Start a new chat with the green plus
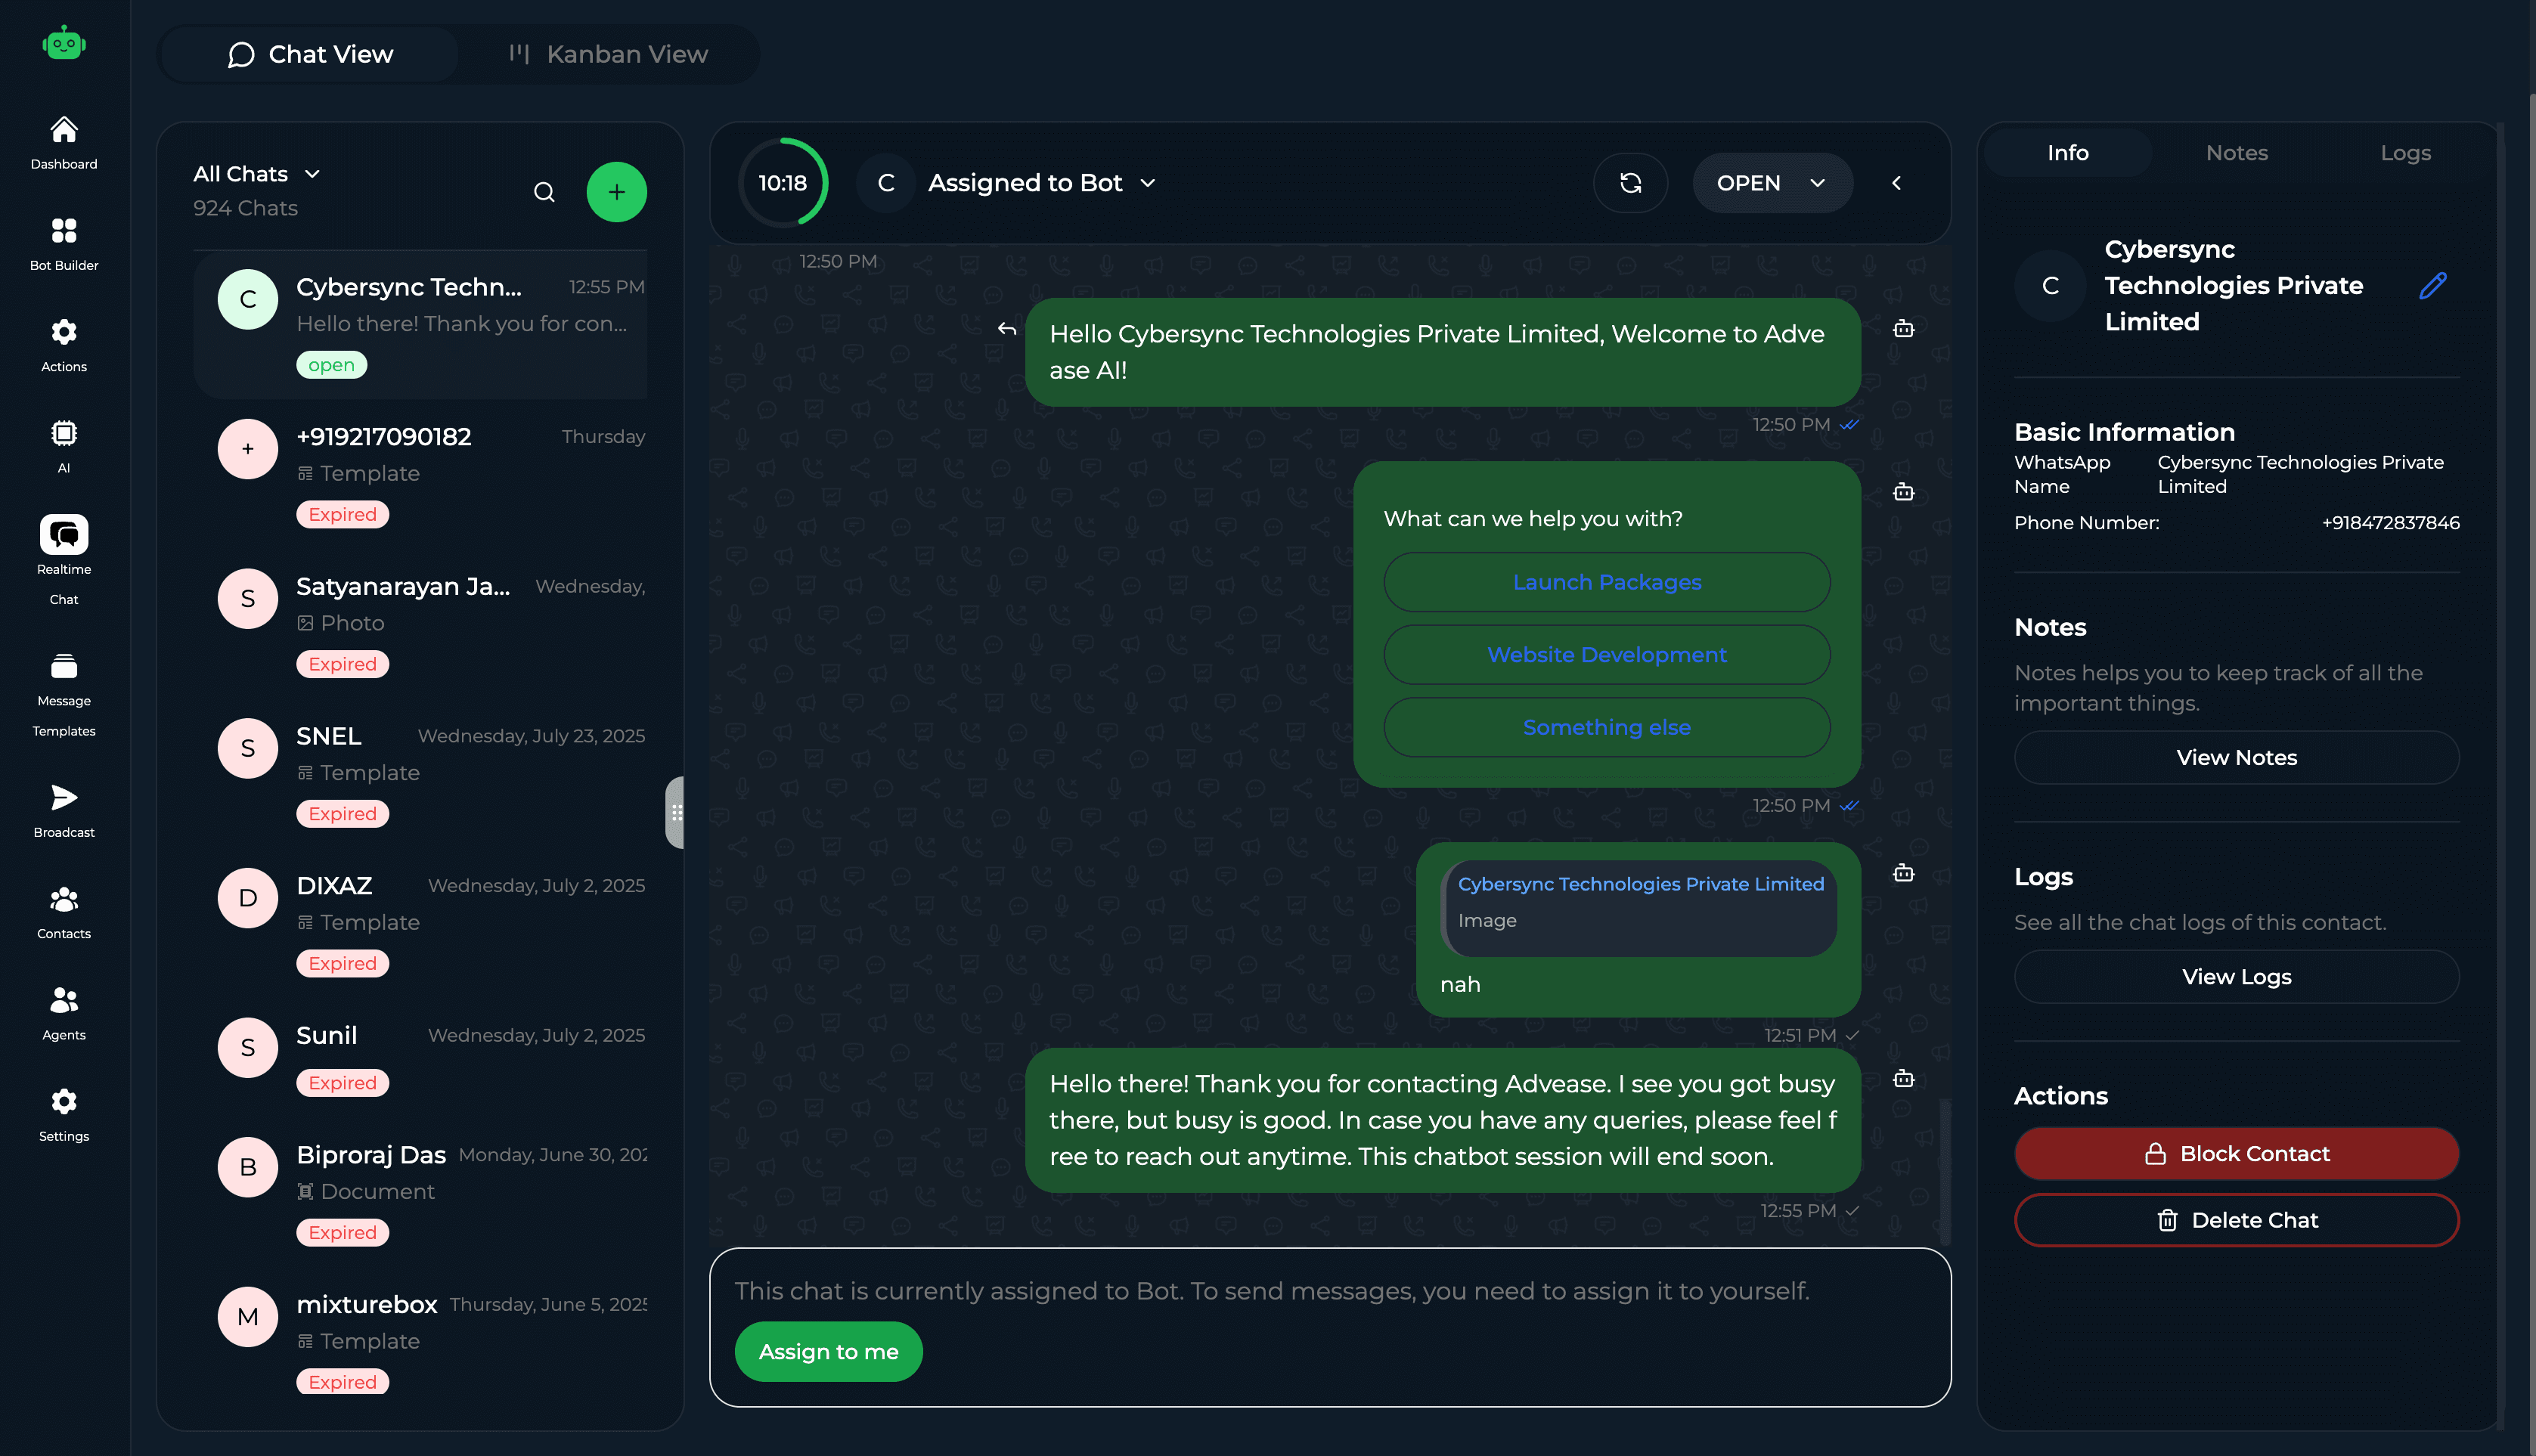 tap(616, 191)
